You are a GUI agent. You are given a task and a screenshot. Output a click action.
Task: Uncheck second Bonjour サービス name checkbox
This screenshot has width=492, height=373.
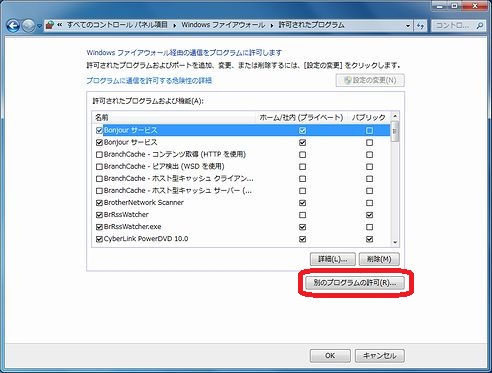[99, 143]
